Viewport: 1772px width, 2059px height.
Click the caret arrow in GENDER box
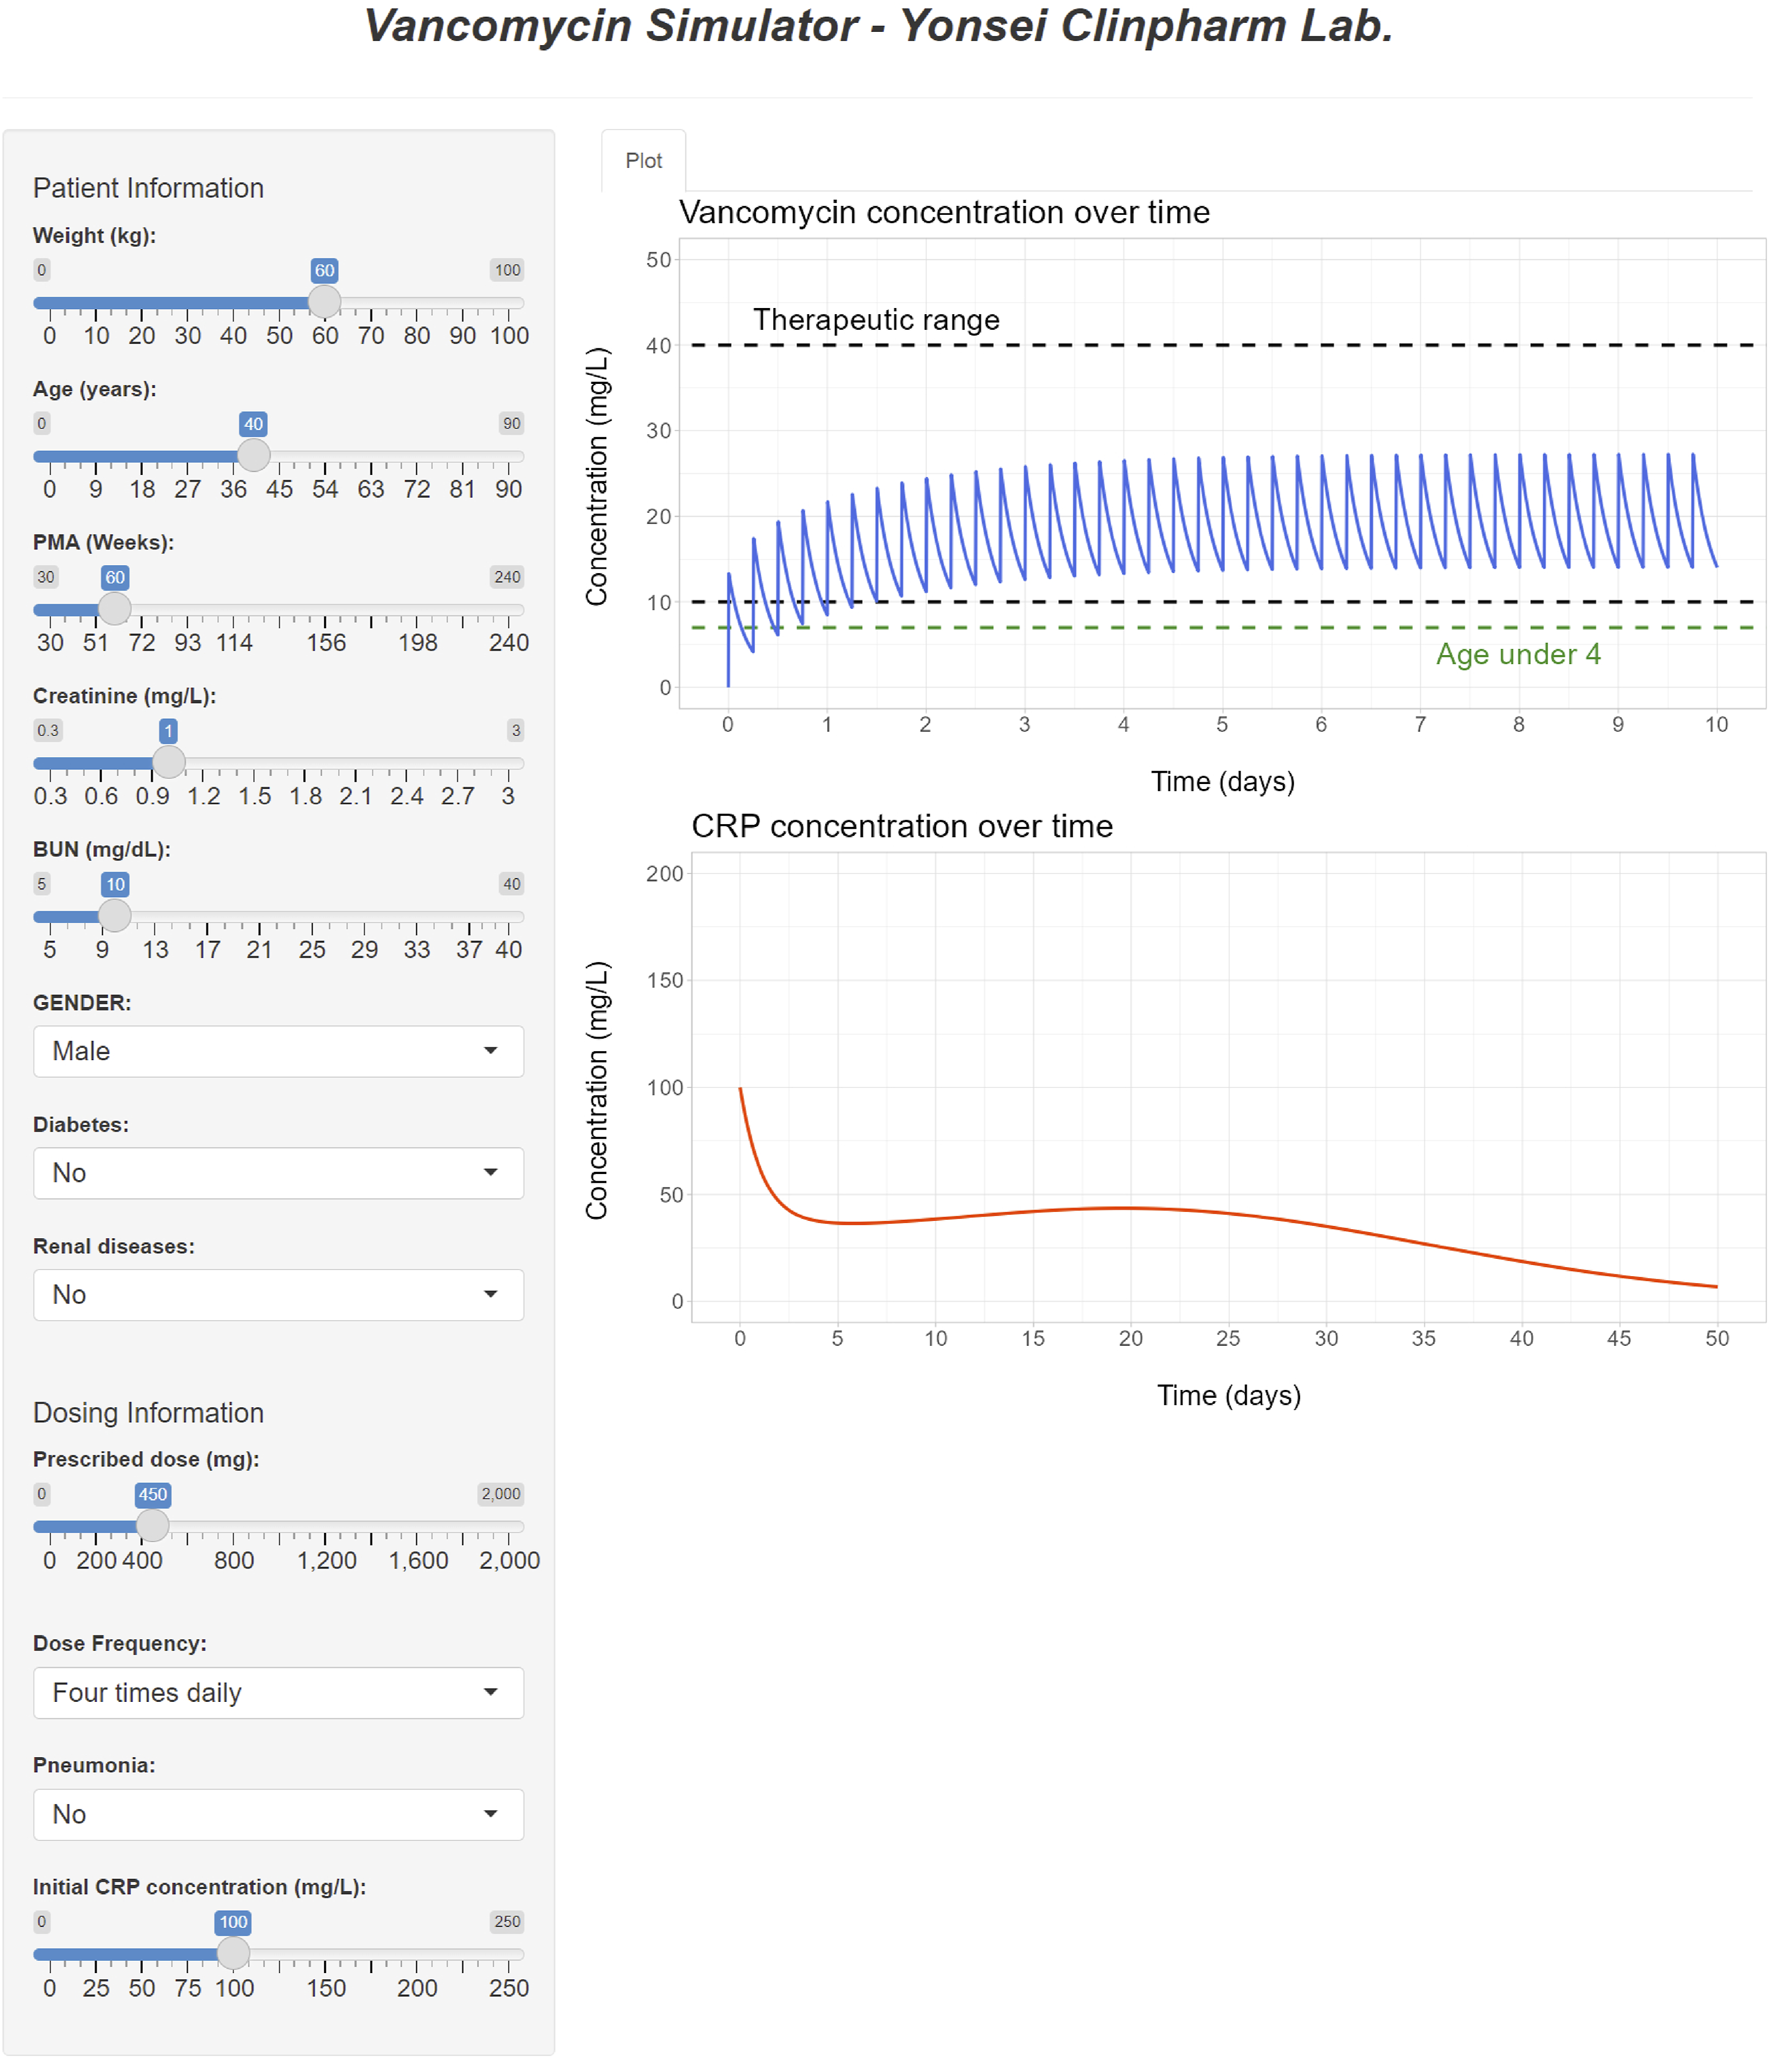pyautogui.click(x=490, y=1051)
